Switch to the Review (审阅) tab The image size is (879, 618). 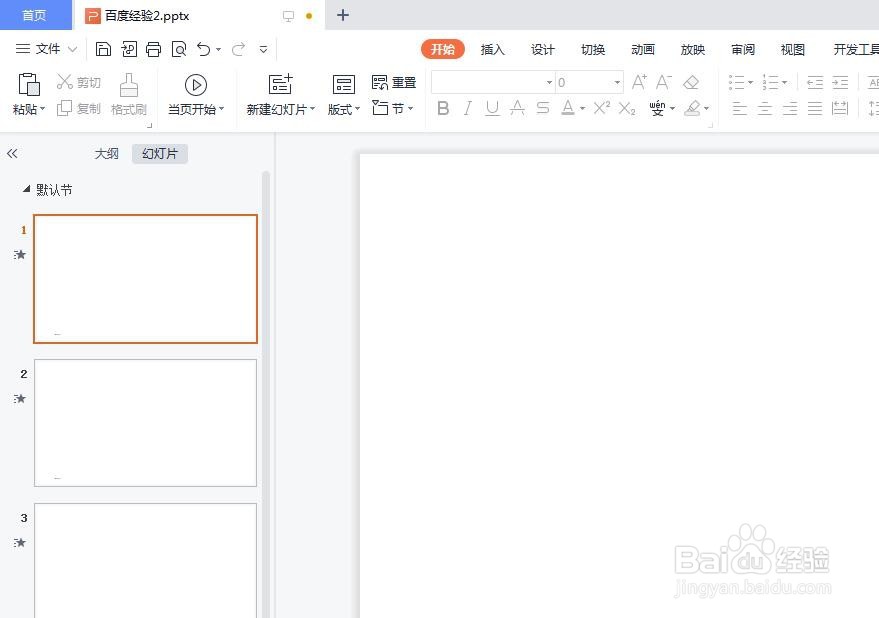[743, 50]
